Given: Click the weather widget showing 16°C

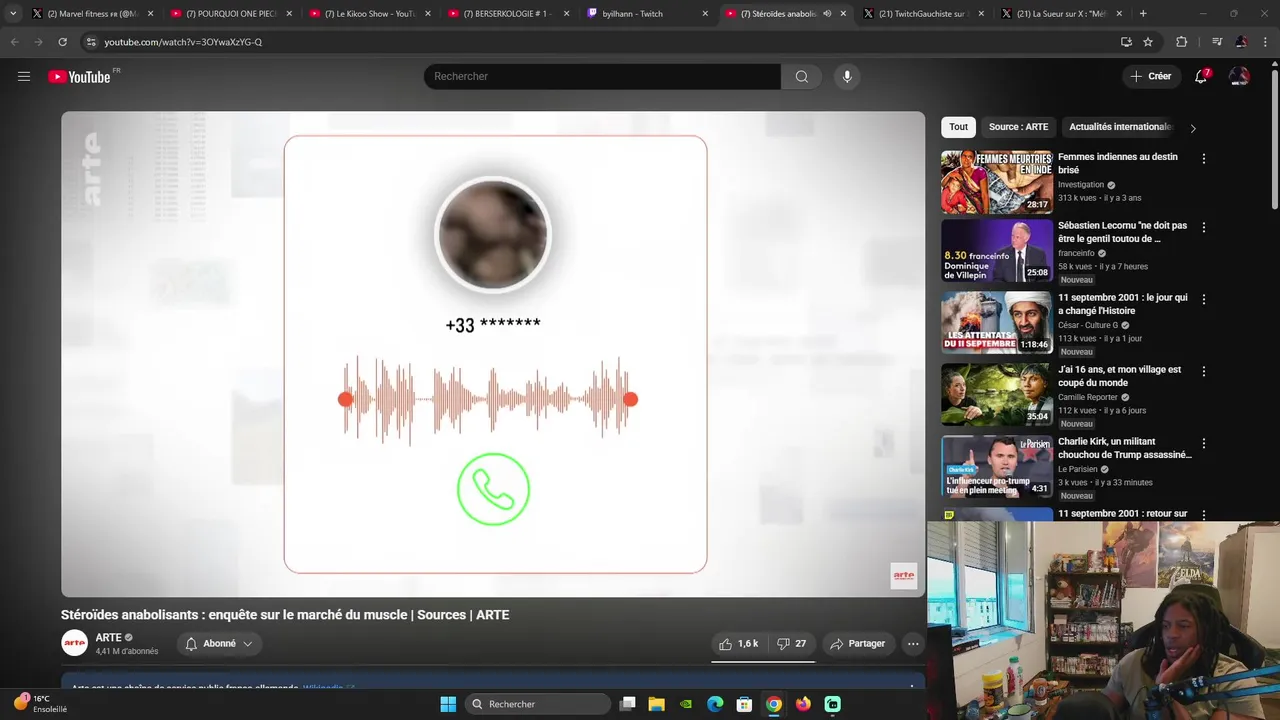Looking at the screenshot, I should point(40,704).
